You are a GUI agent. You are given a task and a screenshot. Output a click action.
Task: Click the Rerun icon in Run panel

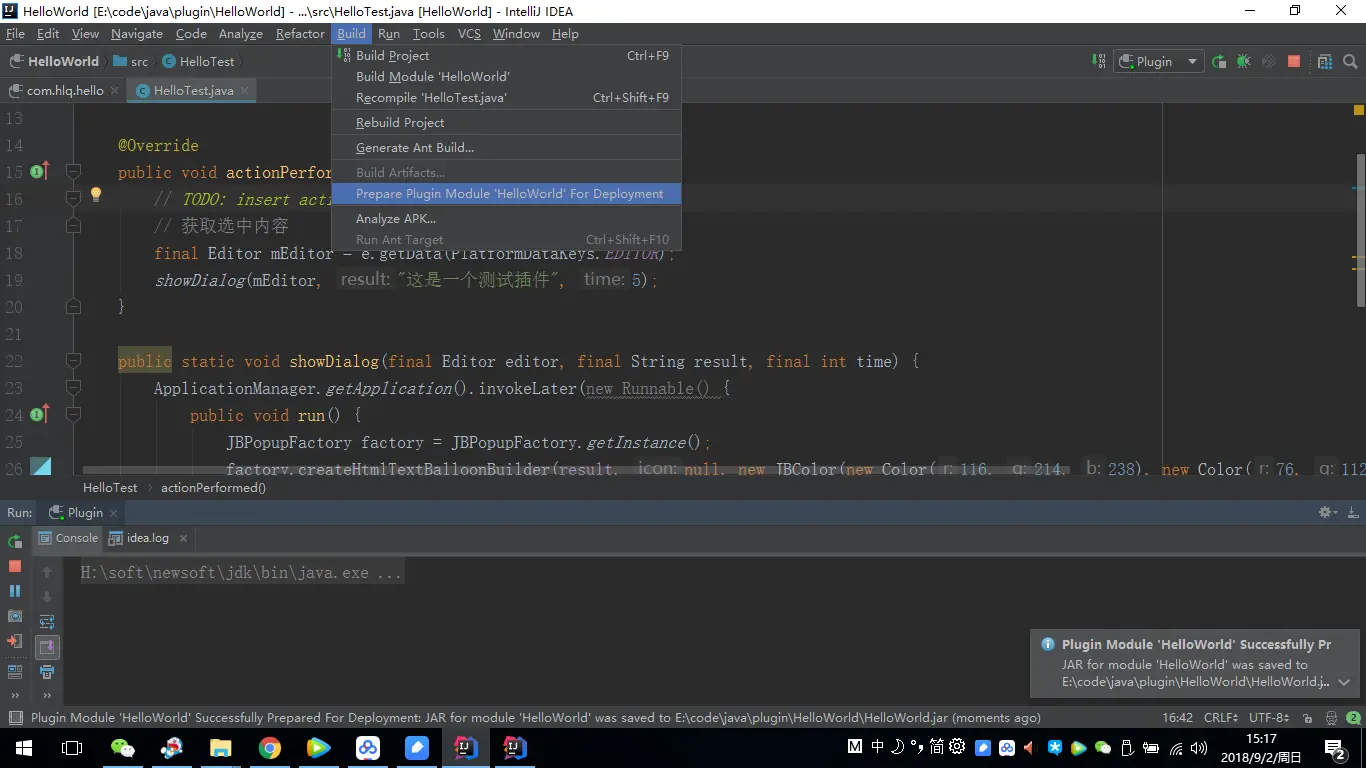pos(15,542)
